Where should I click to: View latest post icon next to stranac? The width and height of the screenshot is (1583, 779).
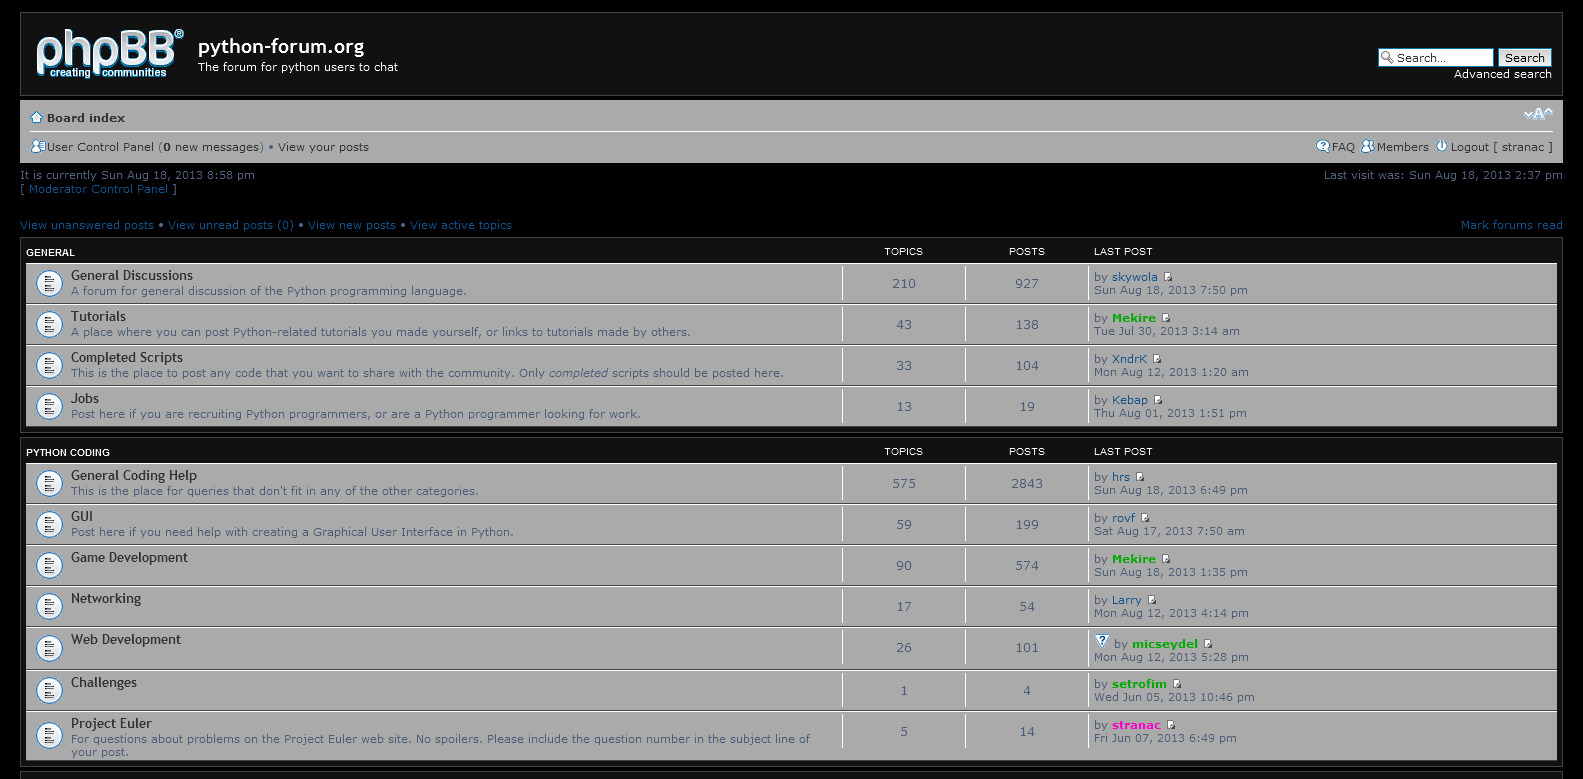pyautogui.click(x=1171, y=725)
